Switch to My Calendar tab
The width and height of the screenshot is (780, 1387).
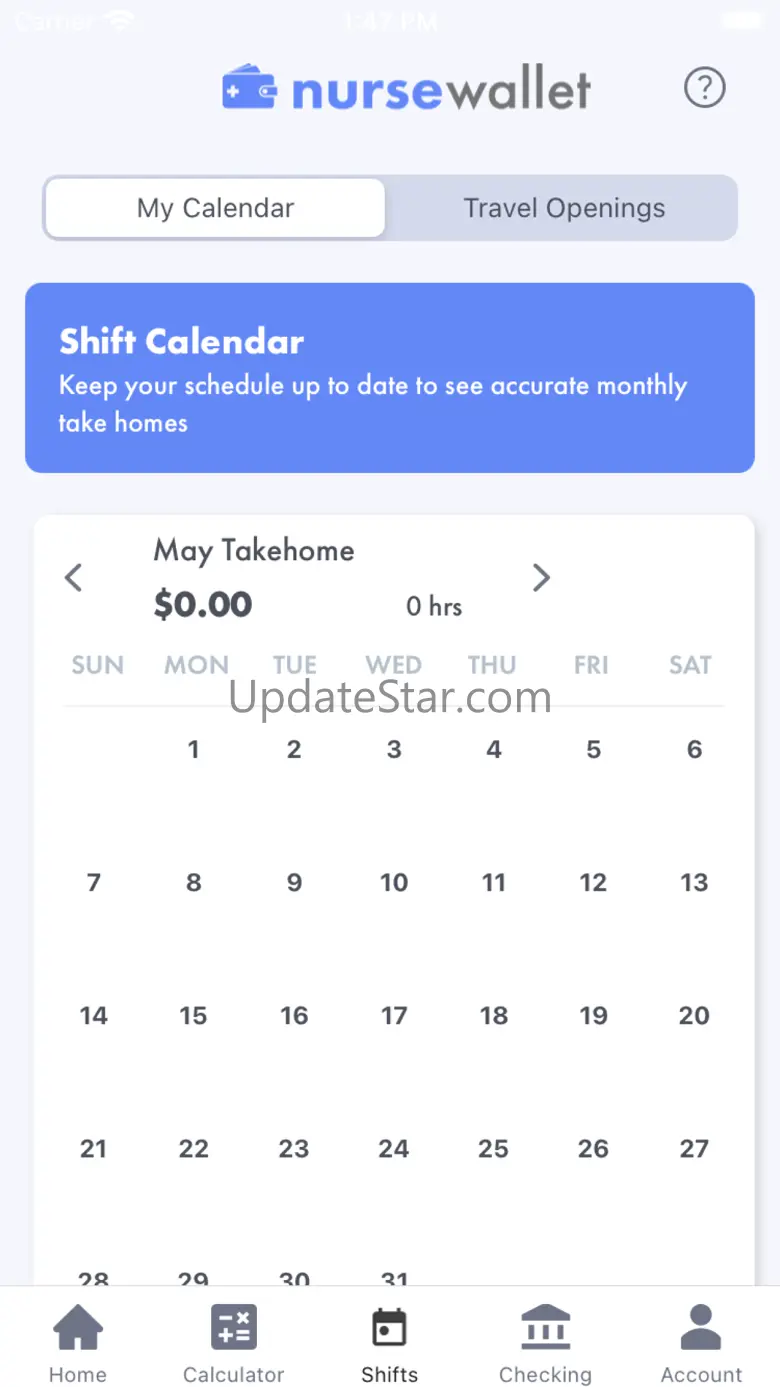215,208
